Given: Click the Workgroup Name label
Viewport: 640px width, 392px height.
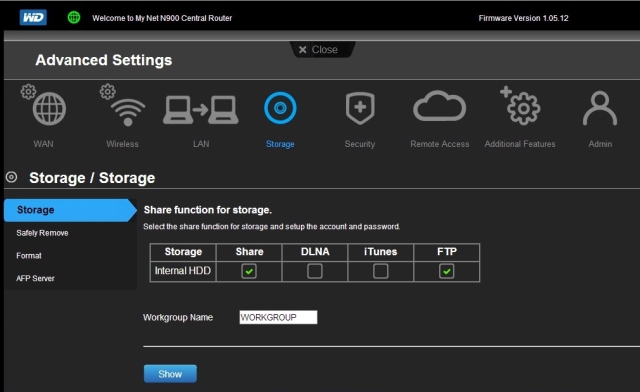Looking at the screenshot, I should pos(178,317).
